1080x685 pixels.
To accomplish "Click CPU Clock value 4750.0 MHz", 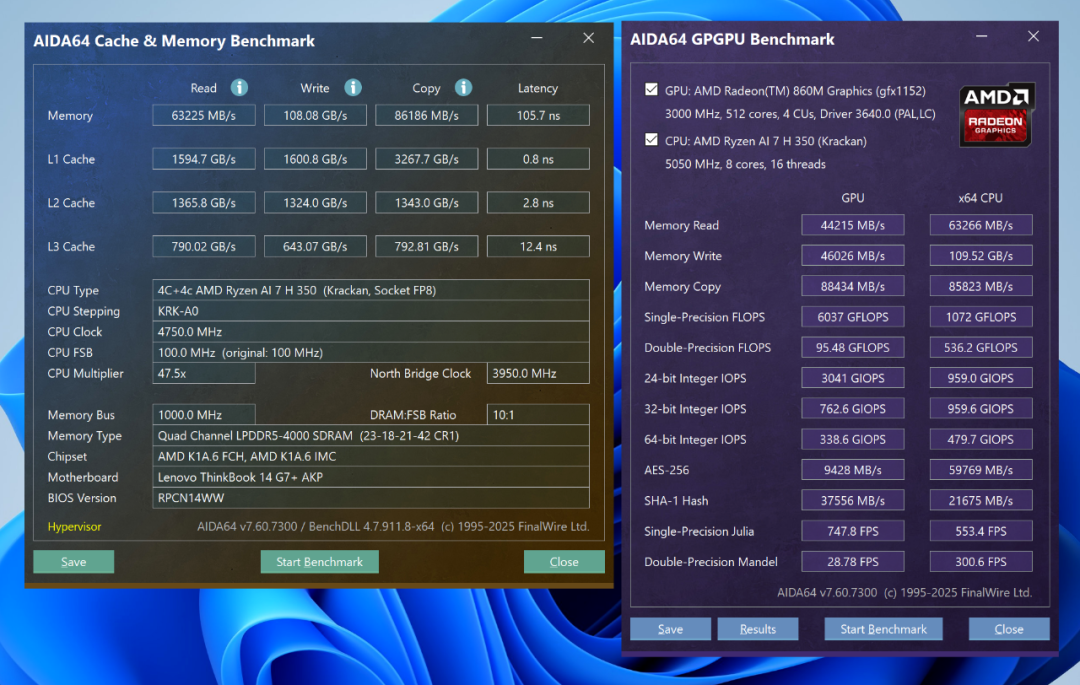I will [x=371, y=331].
